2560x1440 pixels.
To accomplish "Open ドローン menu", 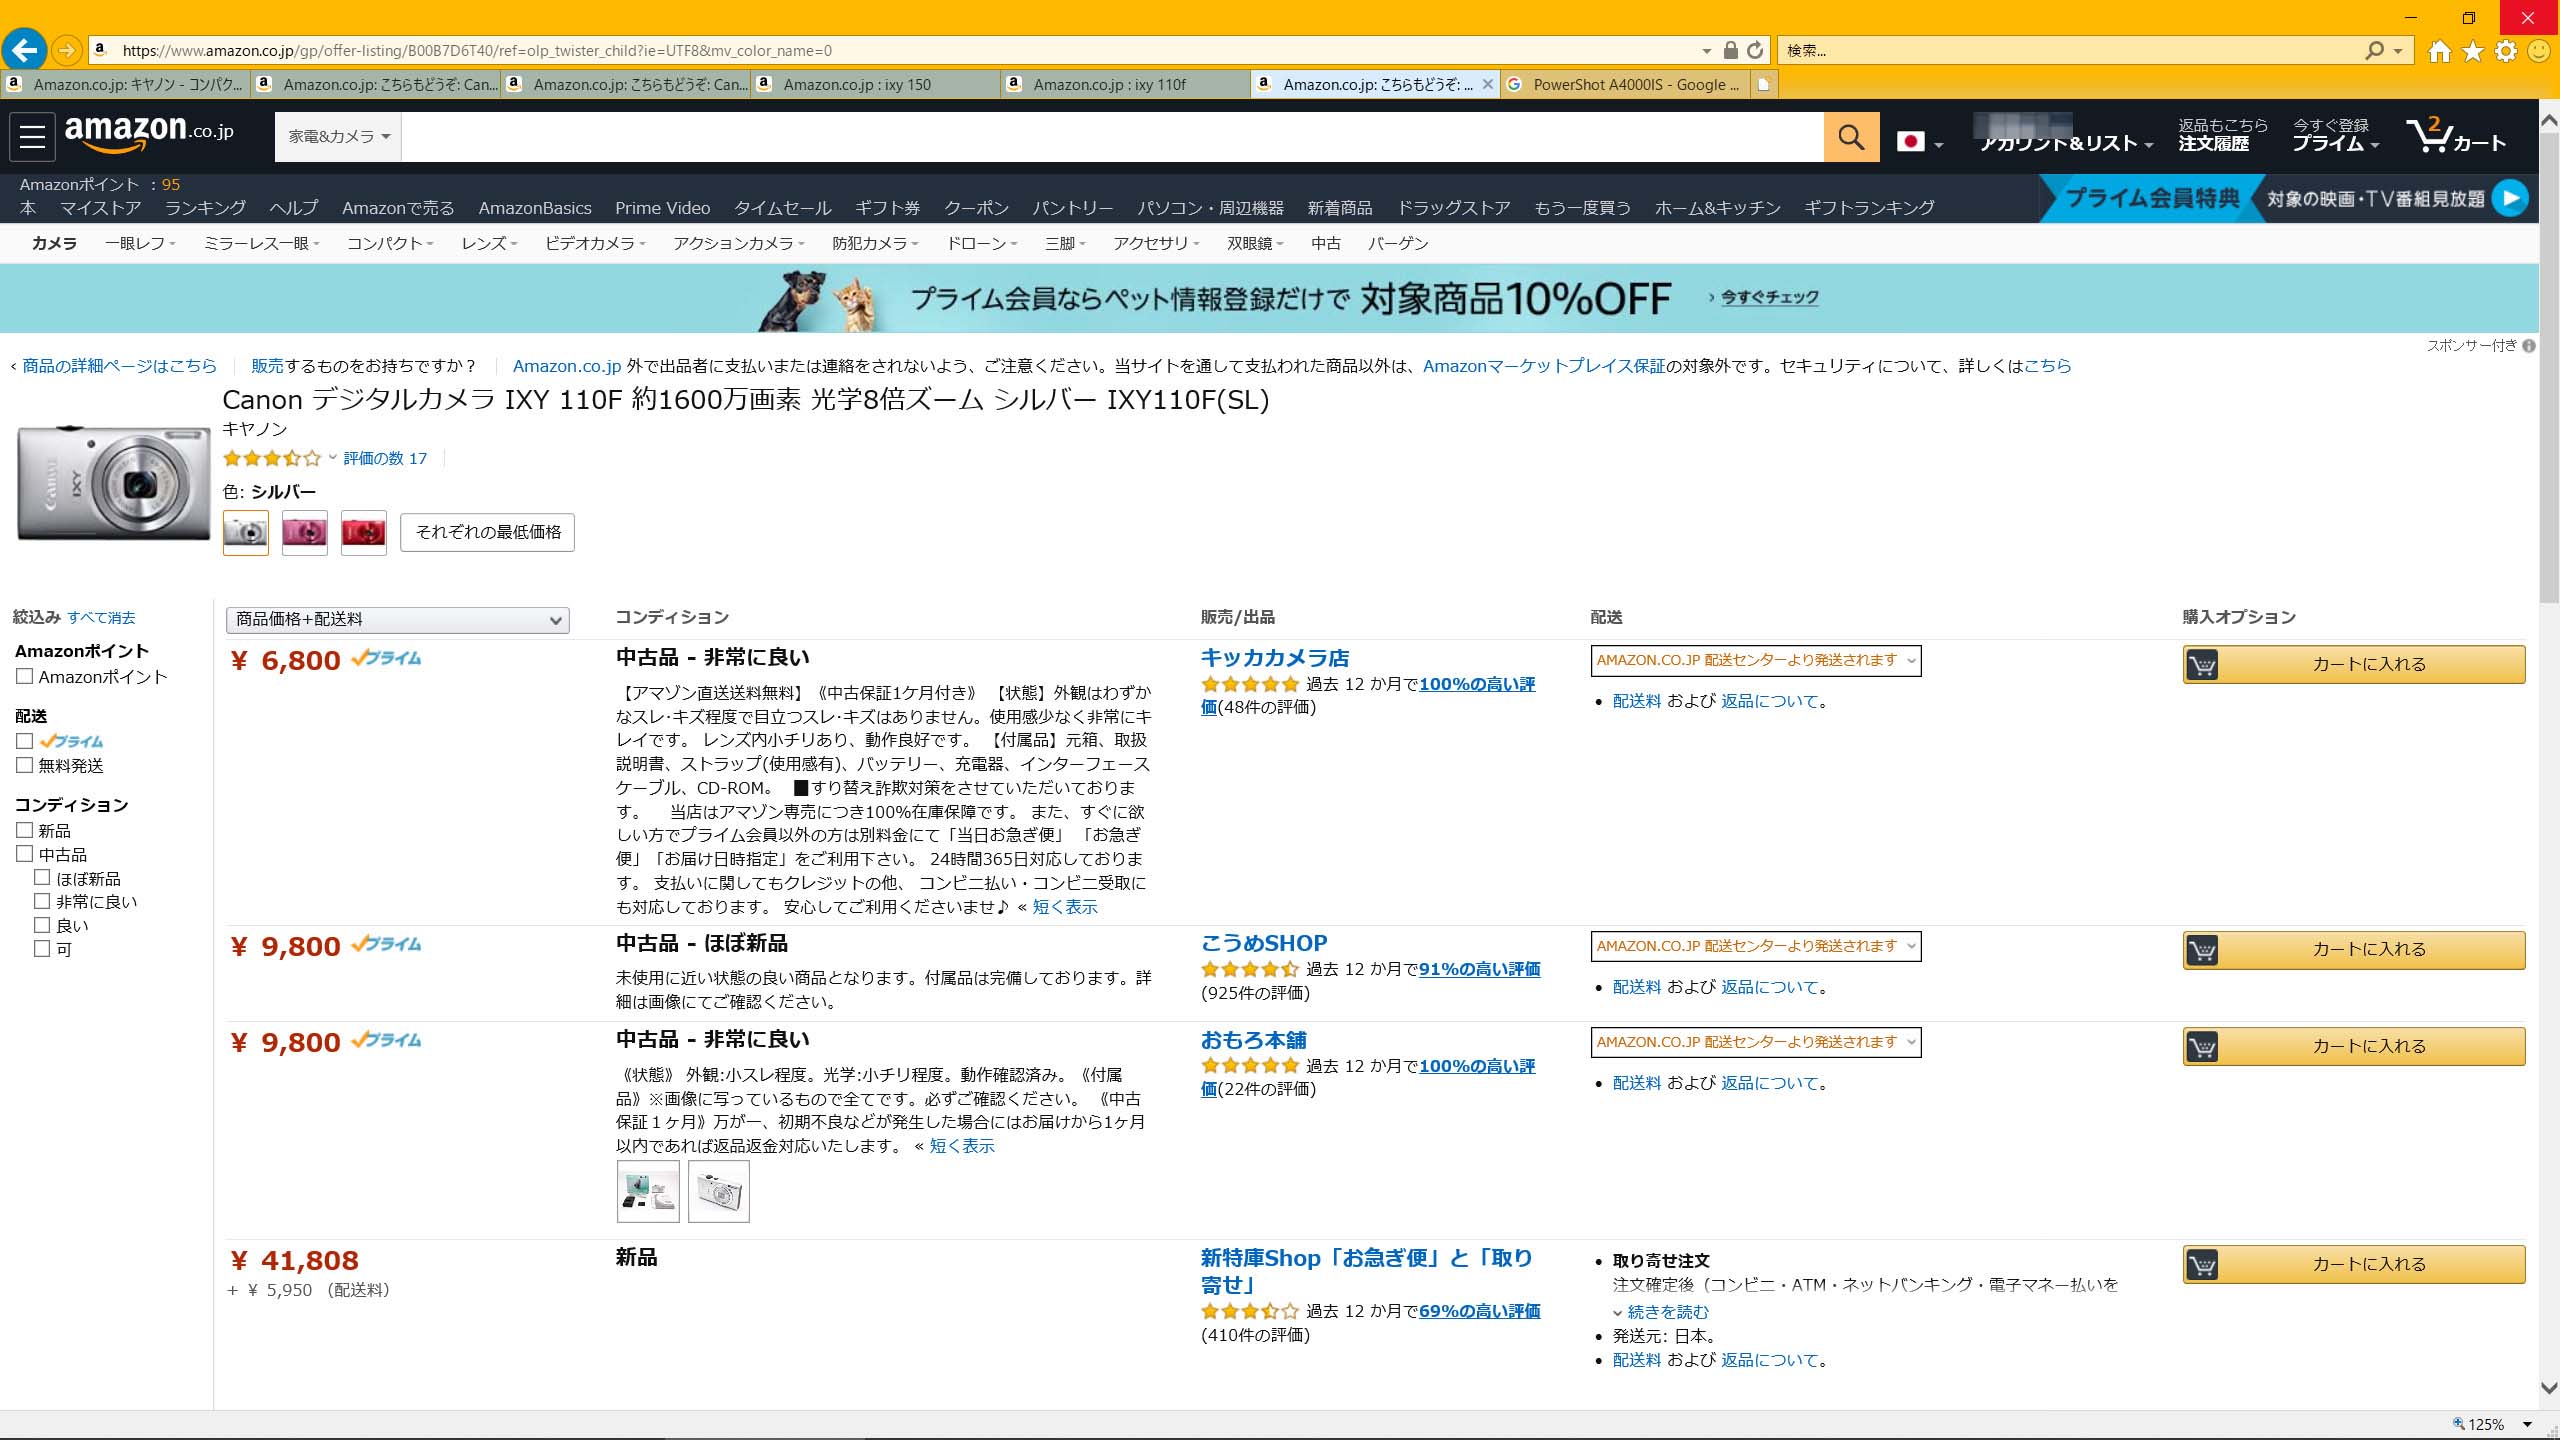I will [982, 243].
